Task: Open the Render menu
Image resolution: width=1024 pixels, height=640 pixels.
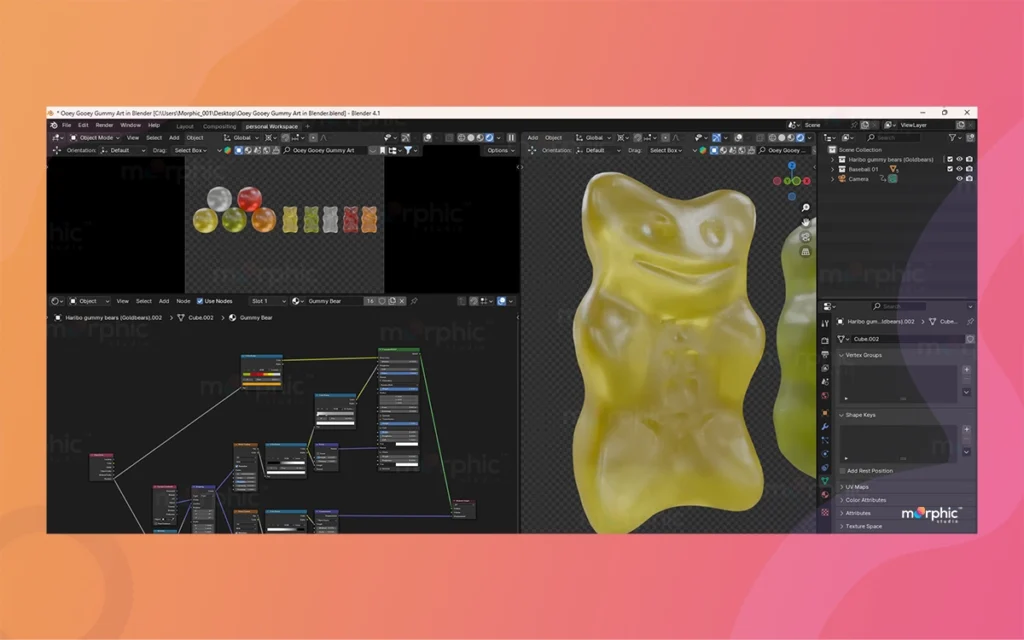Action: pos(105,125)
